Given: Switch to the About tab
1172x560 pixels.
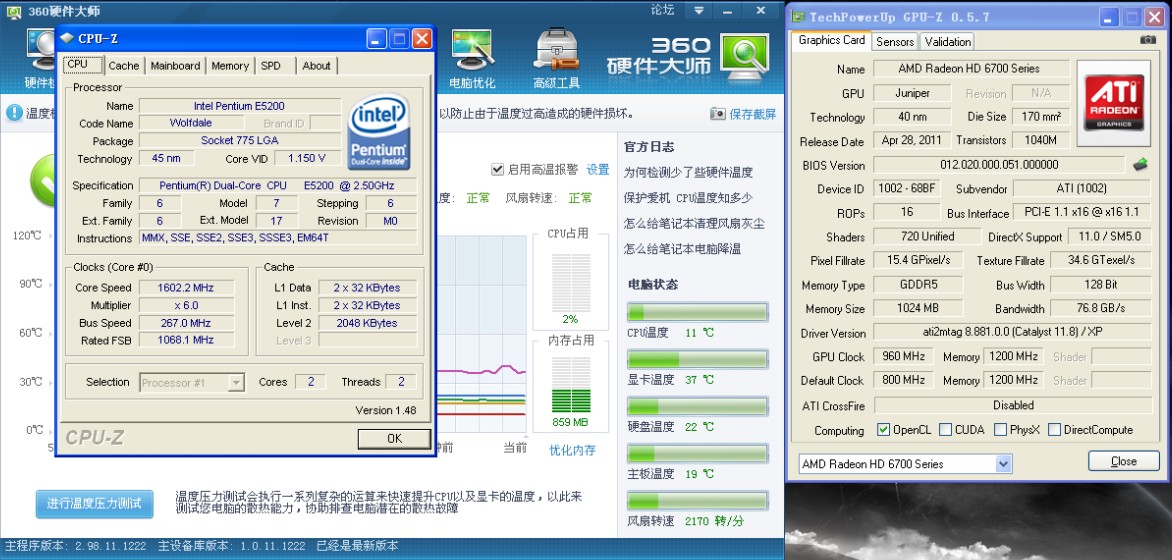Looking at the screenshot, I should (x=316, y=66).
